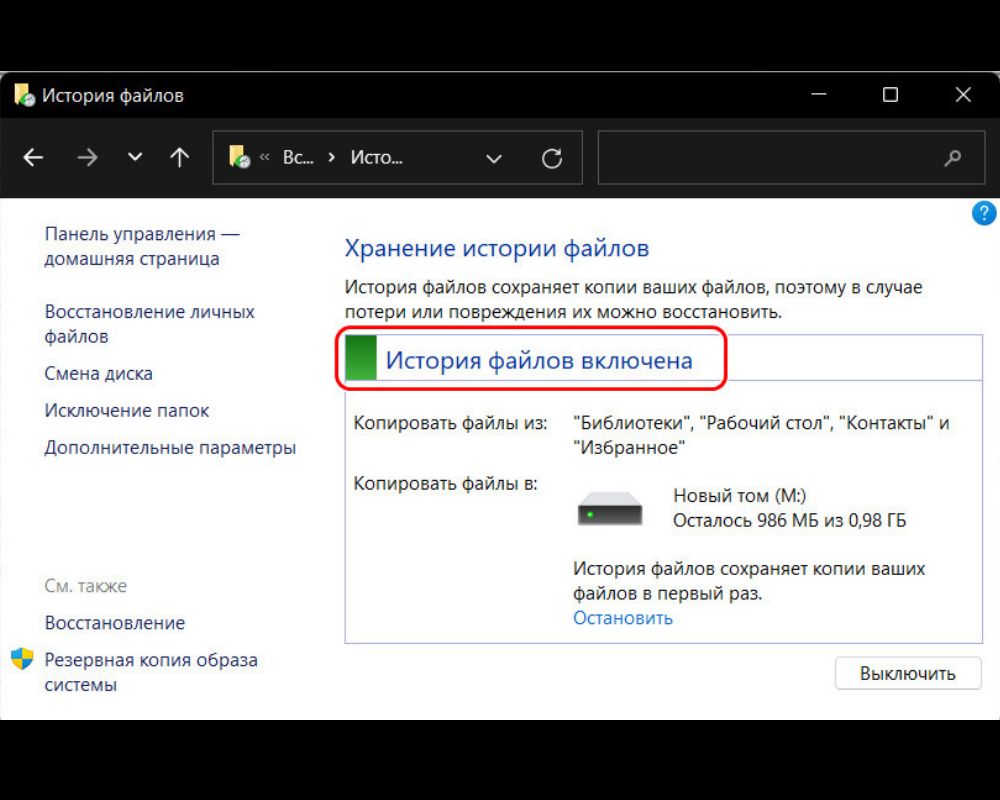
Task: Click the 'См. также' label
Action: point(85,586)
